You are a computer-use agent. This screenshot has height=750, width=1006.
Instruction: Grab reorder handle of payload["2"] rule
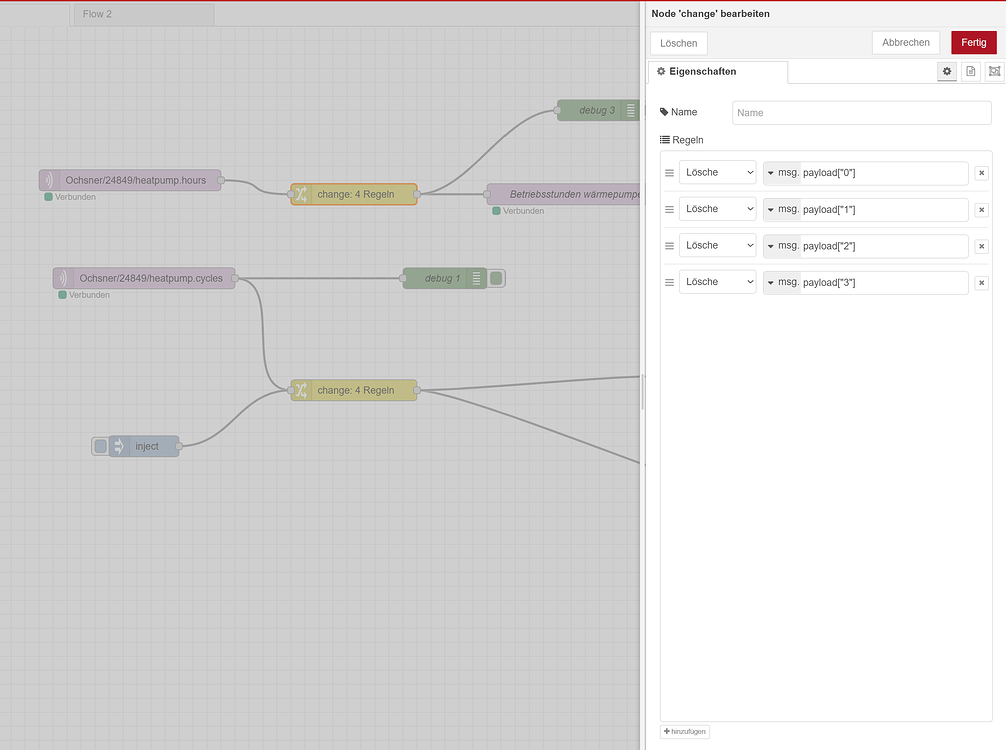tap(669, 246)
